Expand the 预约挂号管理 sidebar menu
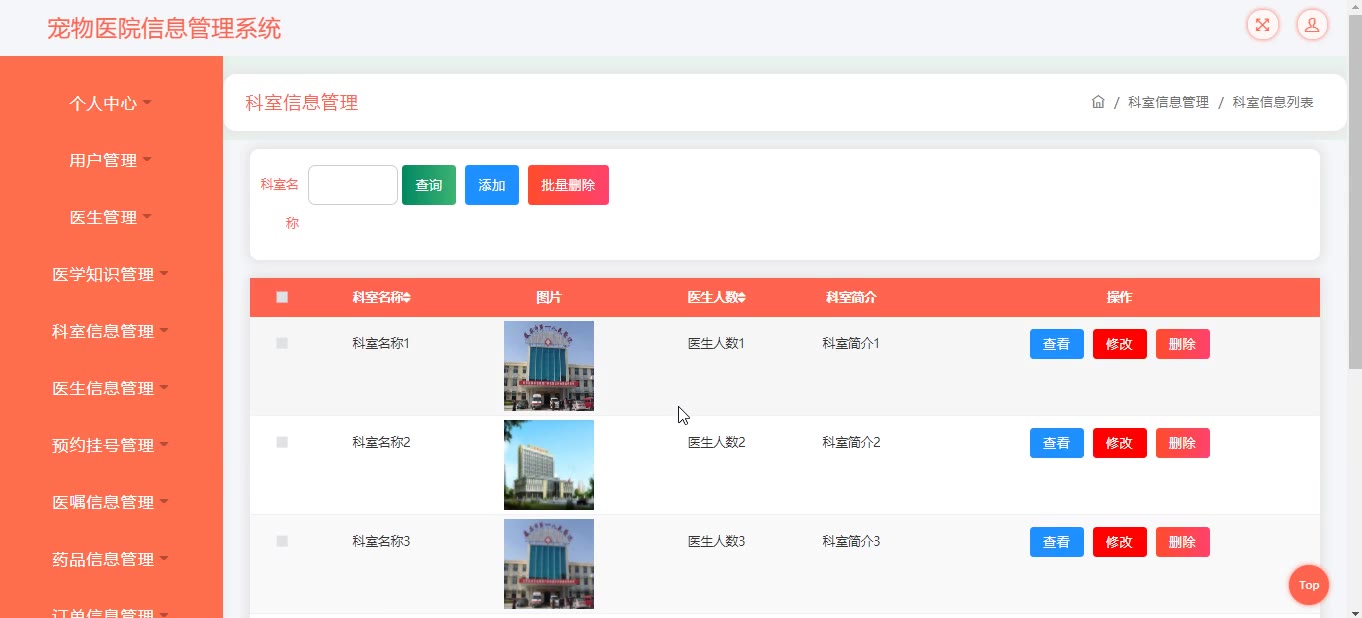This screenshot has width=1362, height=618. click(110, 445)
